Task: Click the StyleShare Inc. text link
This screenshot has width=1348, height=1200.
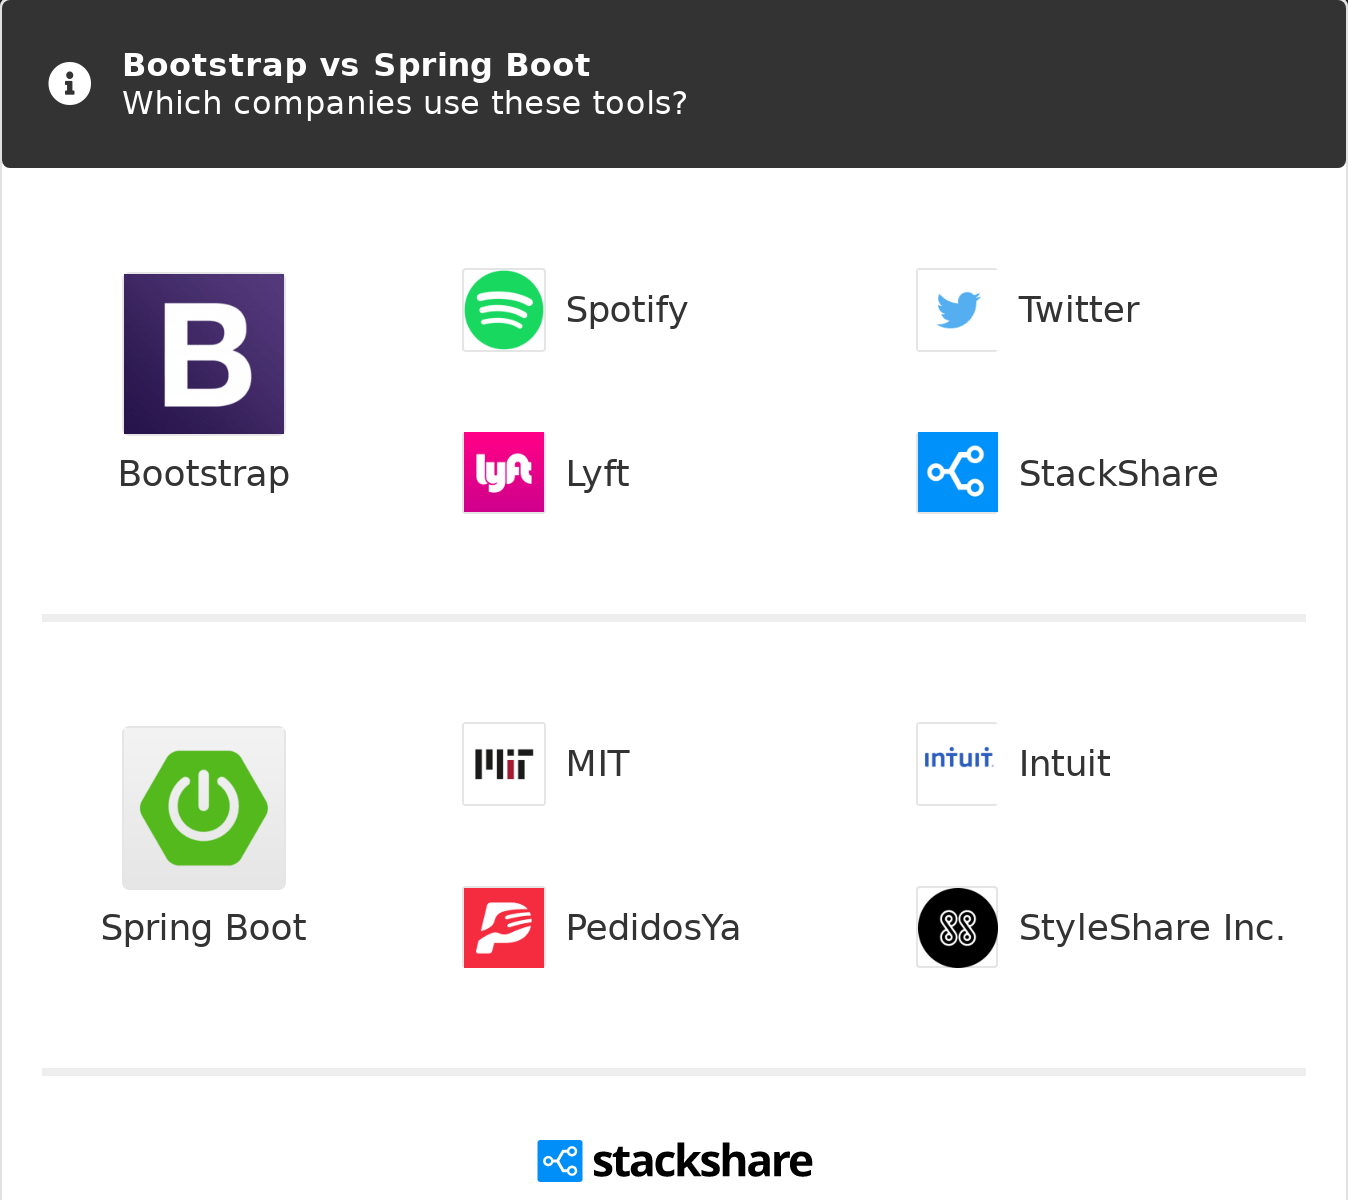Action: pos(1152,928)
